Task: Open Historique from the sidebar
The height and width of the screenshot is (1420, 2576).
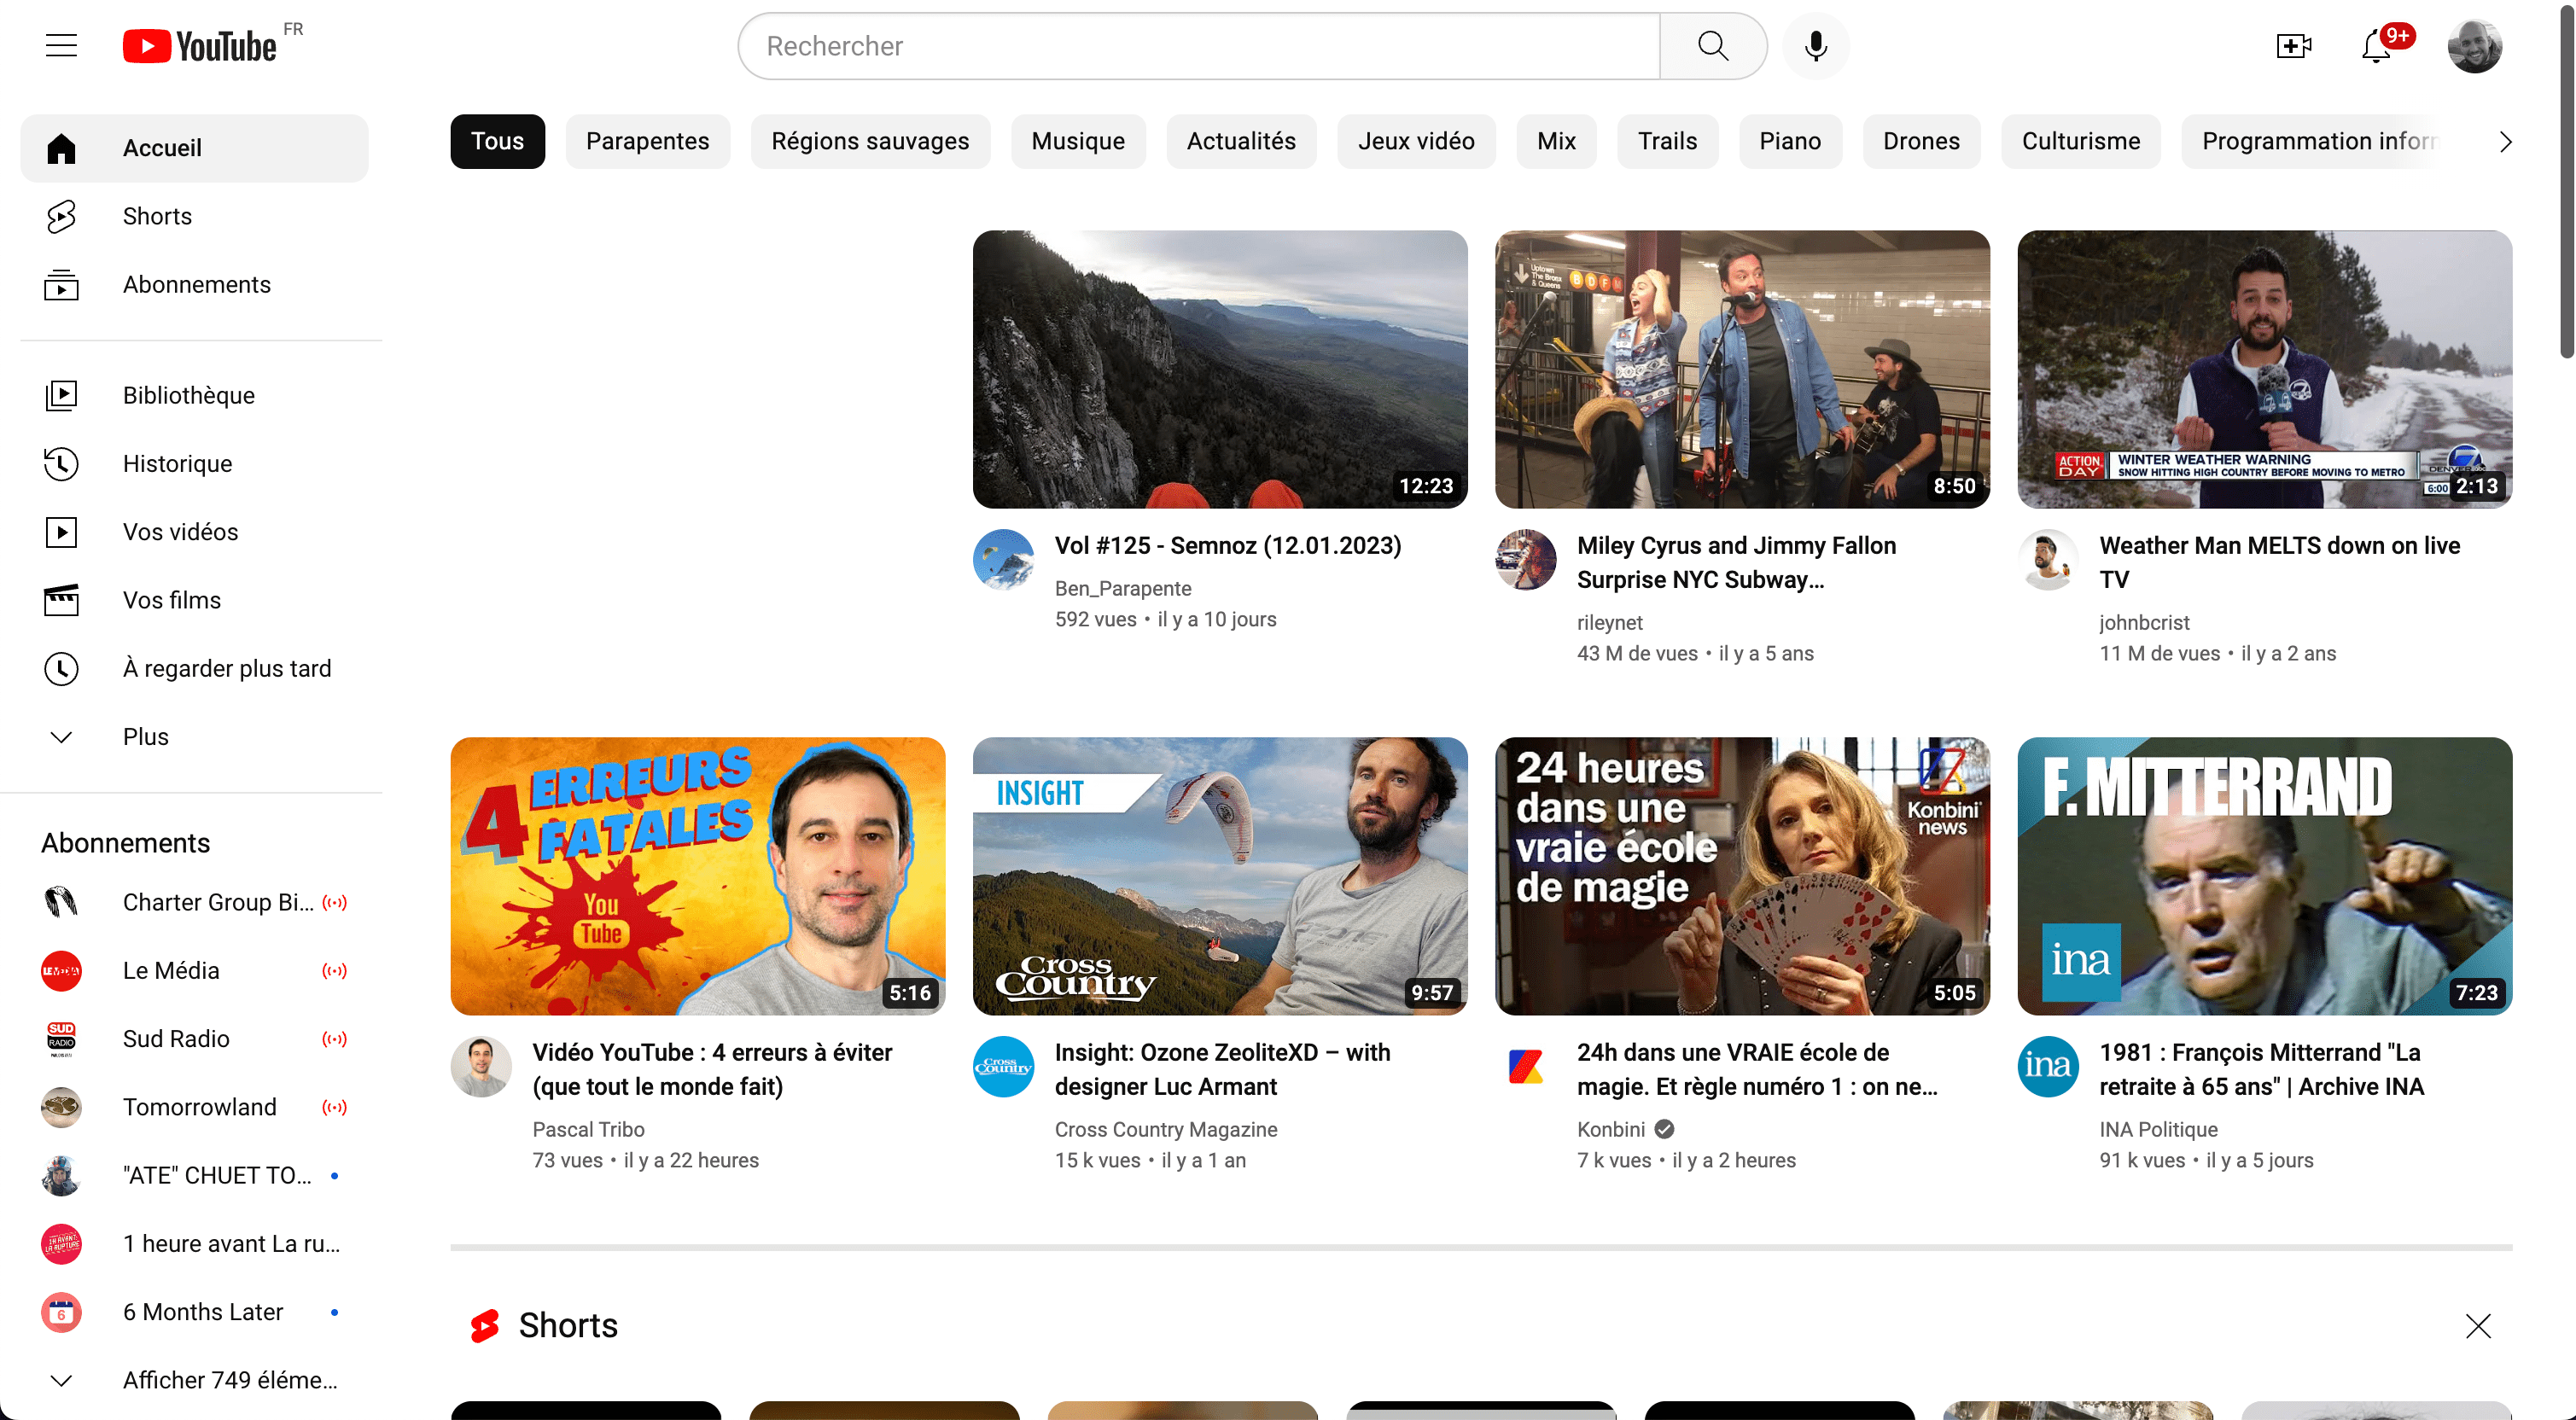Action: click(x=177, y=463)
